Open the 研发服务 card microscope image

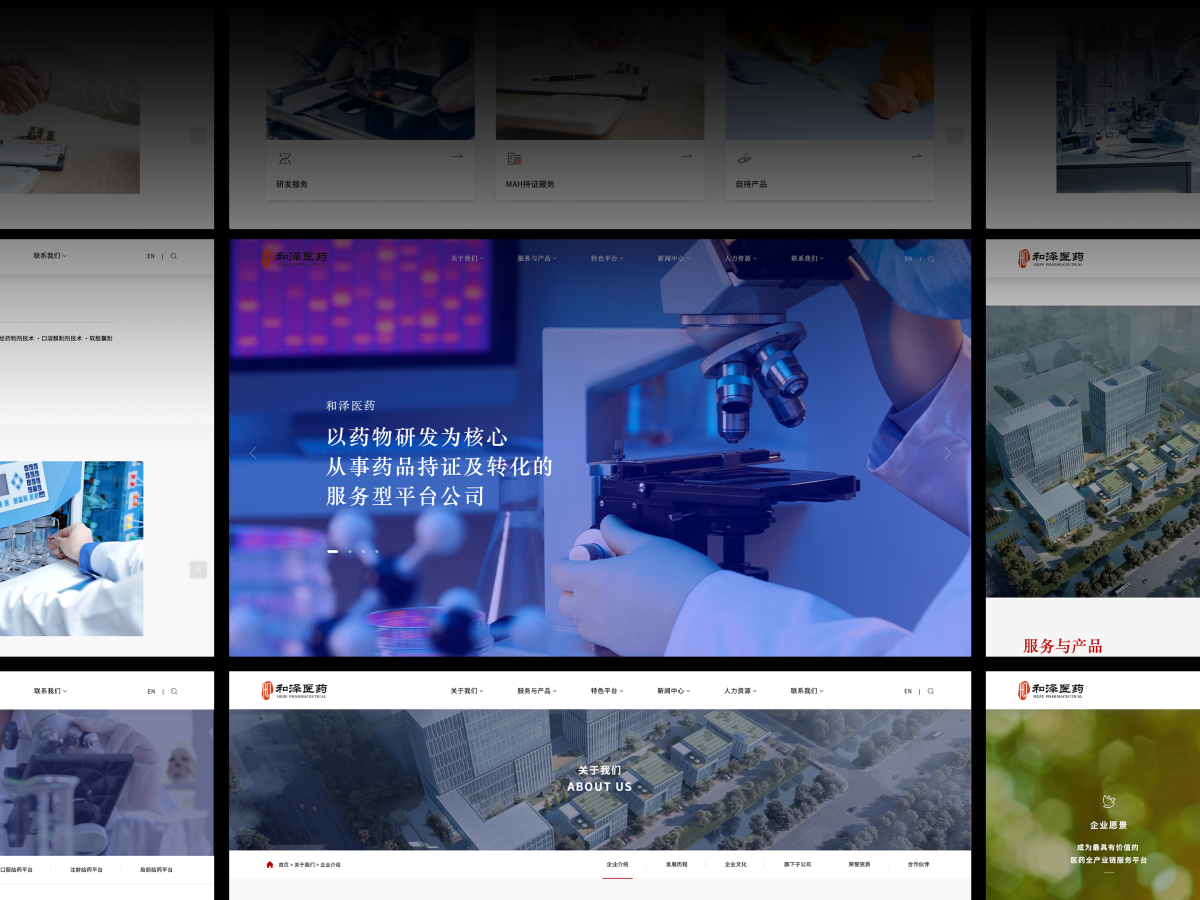[370, 74]
